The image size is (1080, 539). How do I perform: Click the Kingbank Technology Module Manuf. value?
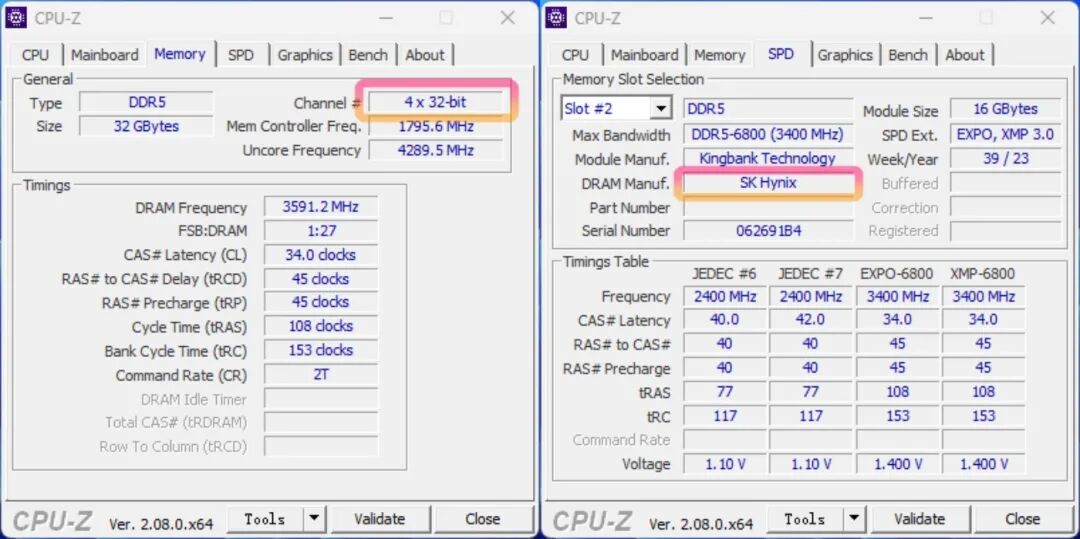(x=769, y=158)
